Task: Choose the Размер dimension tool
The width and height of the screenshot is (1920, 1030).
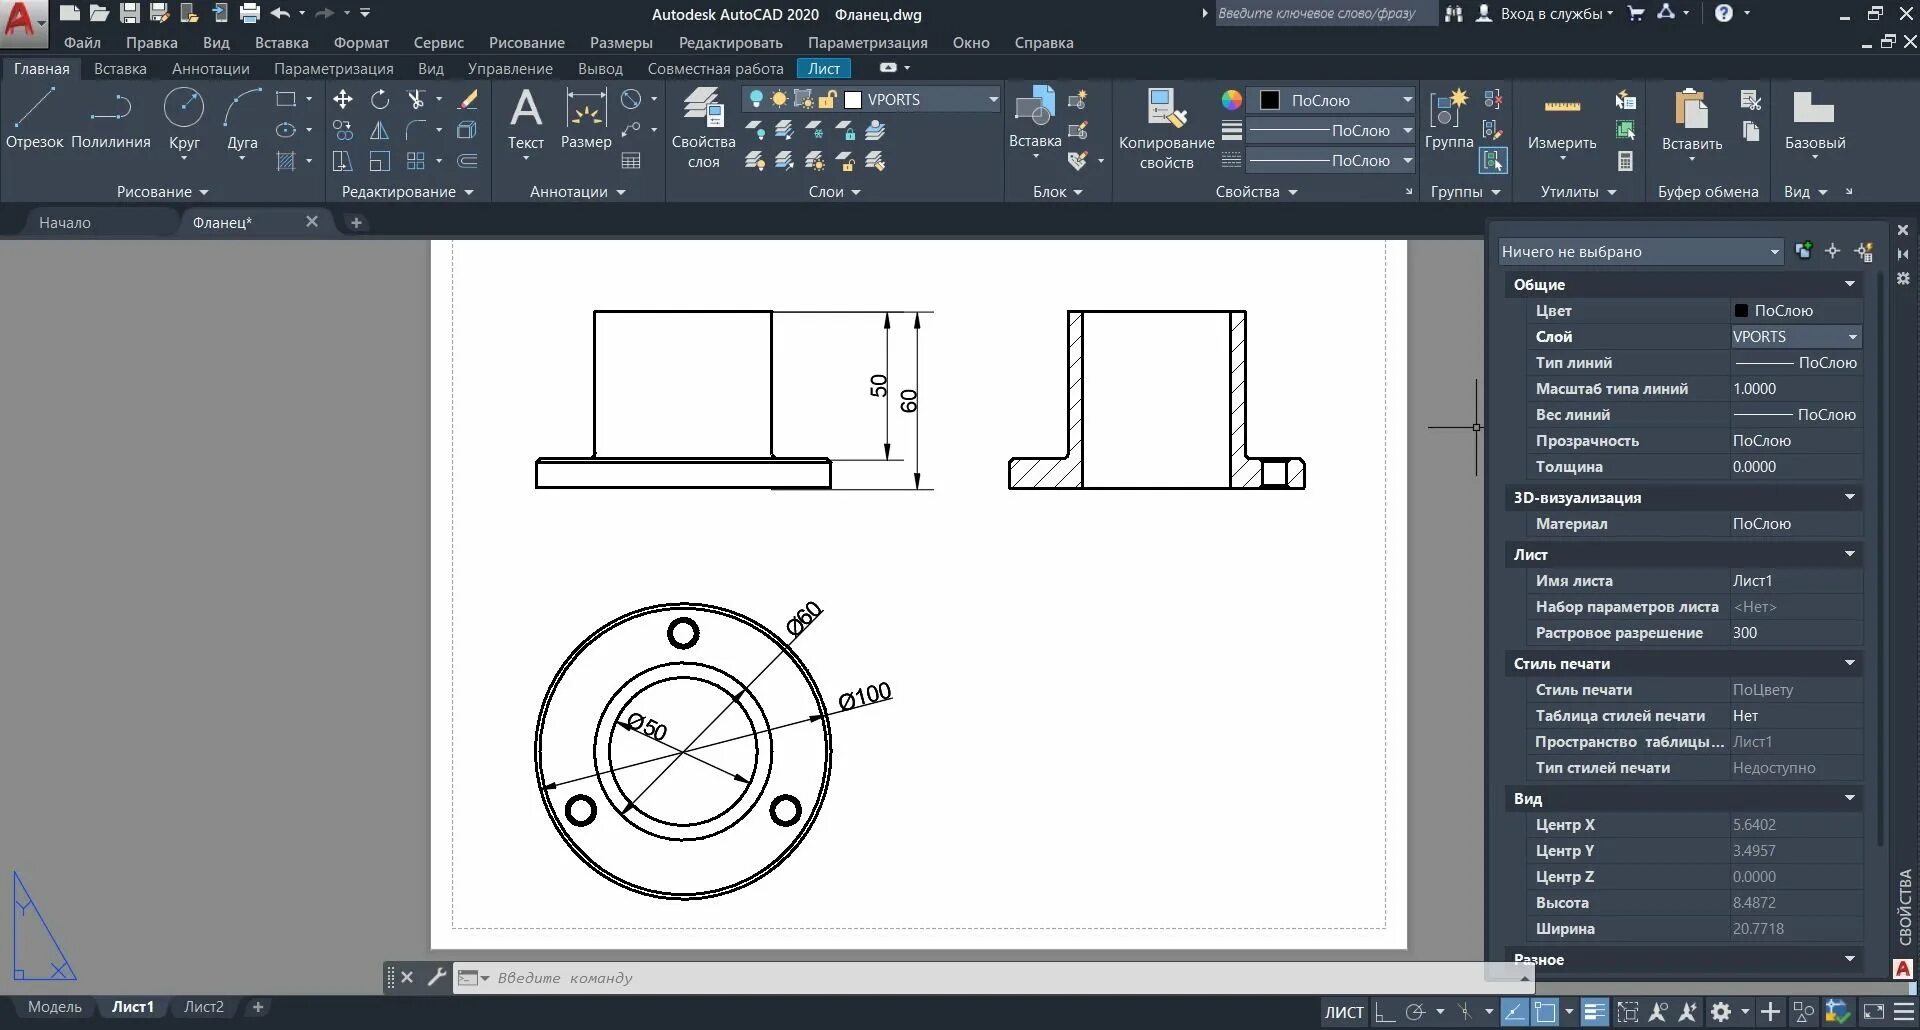Action: pos(586,119)
